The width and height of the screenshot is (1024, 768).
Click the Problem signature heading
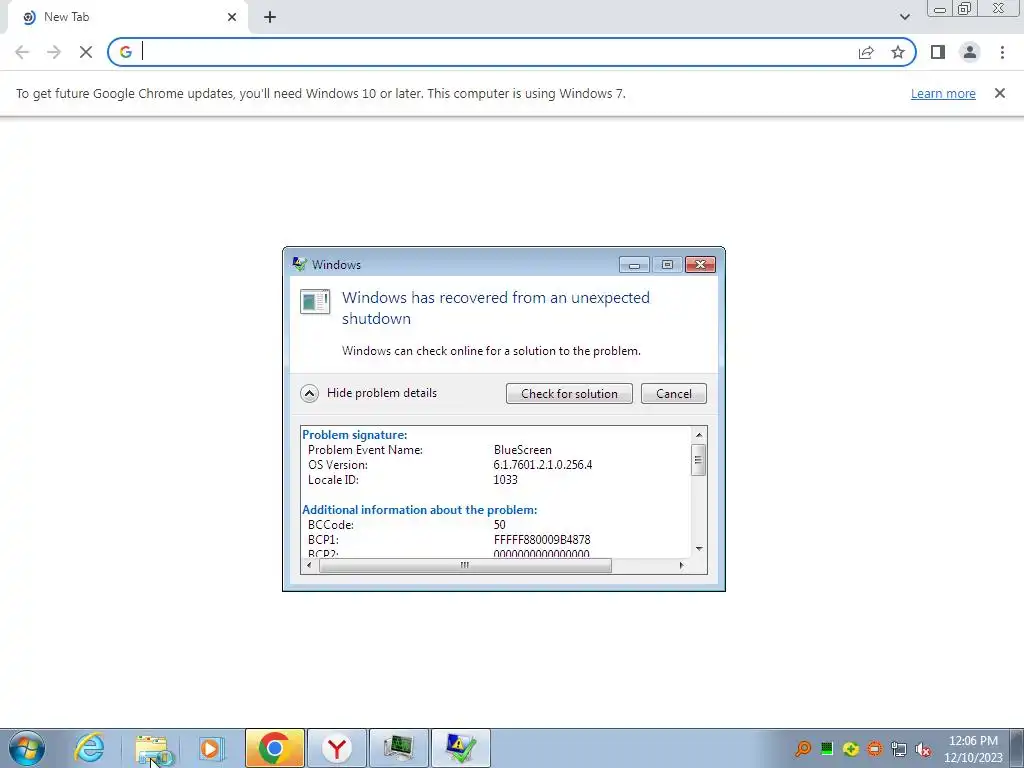pos(355,435)
